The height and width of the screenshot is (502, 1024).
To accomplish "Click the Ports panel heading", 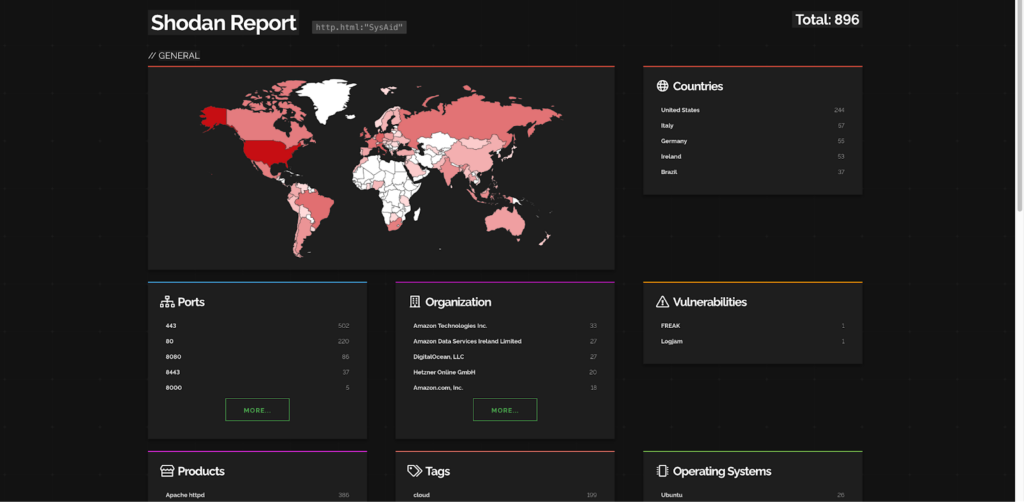I will (x=191, y=302).
